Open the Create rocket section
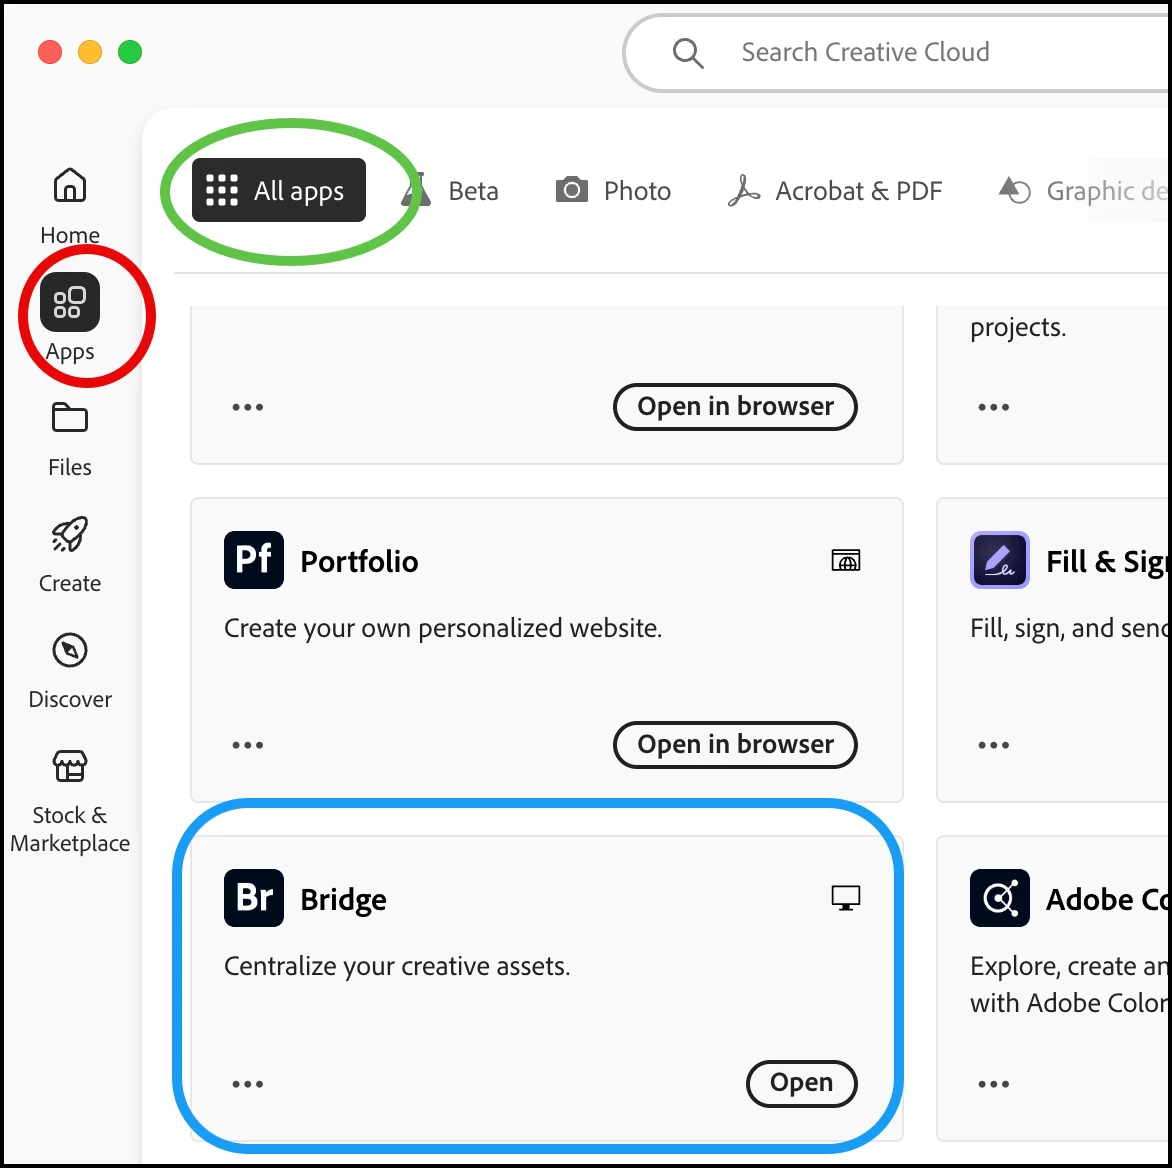This screenshot has height=1168, width=1172. pyautogui.click(x=70, y=553)
